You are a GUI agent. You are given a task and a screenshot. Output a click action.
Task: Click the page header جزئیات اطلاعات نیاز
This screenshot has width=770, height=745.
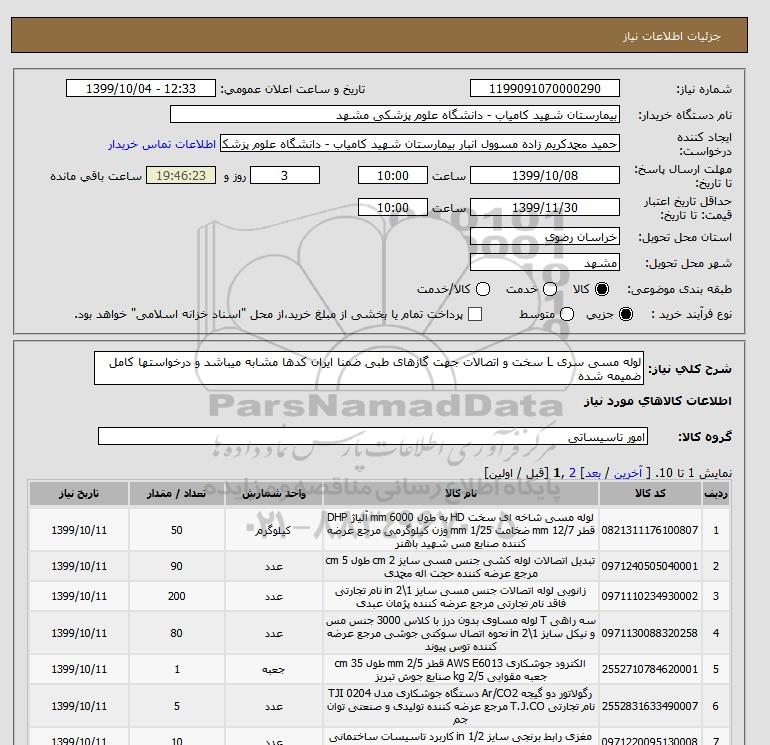[x=672, y=36]
